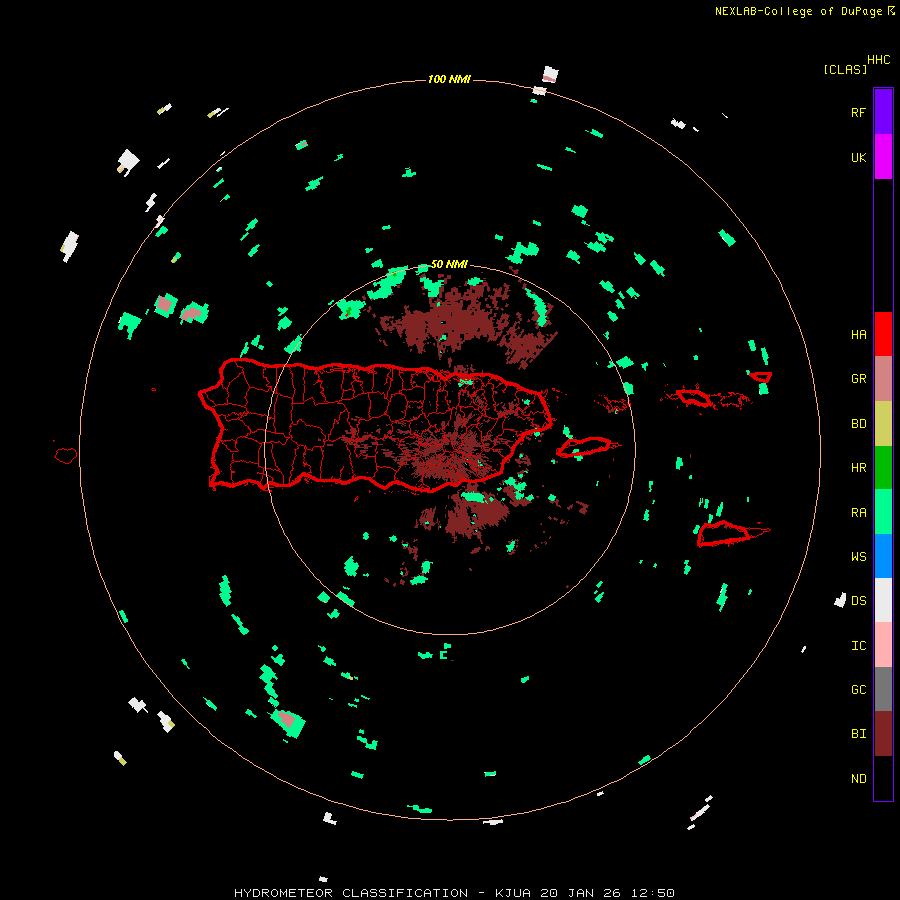Screen dimensions: 900x900
Task: Click the 'RA' legend label
Action: (859, 513)
